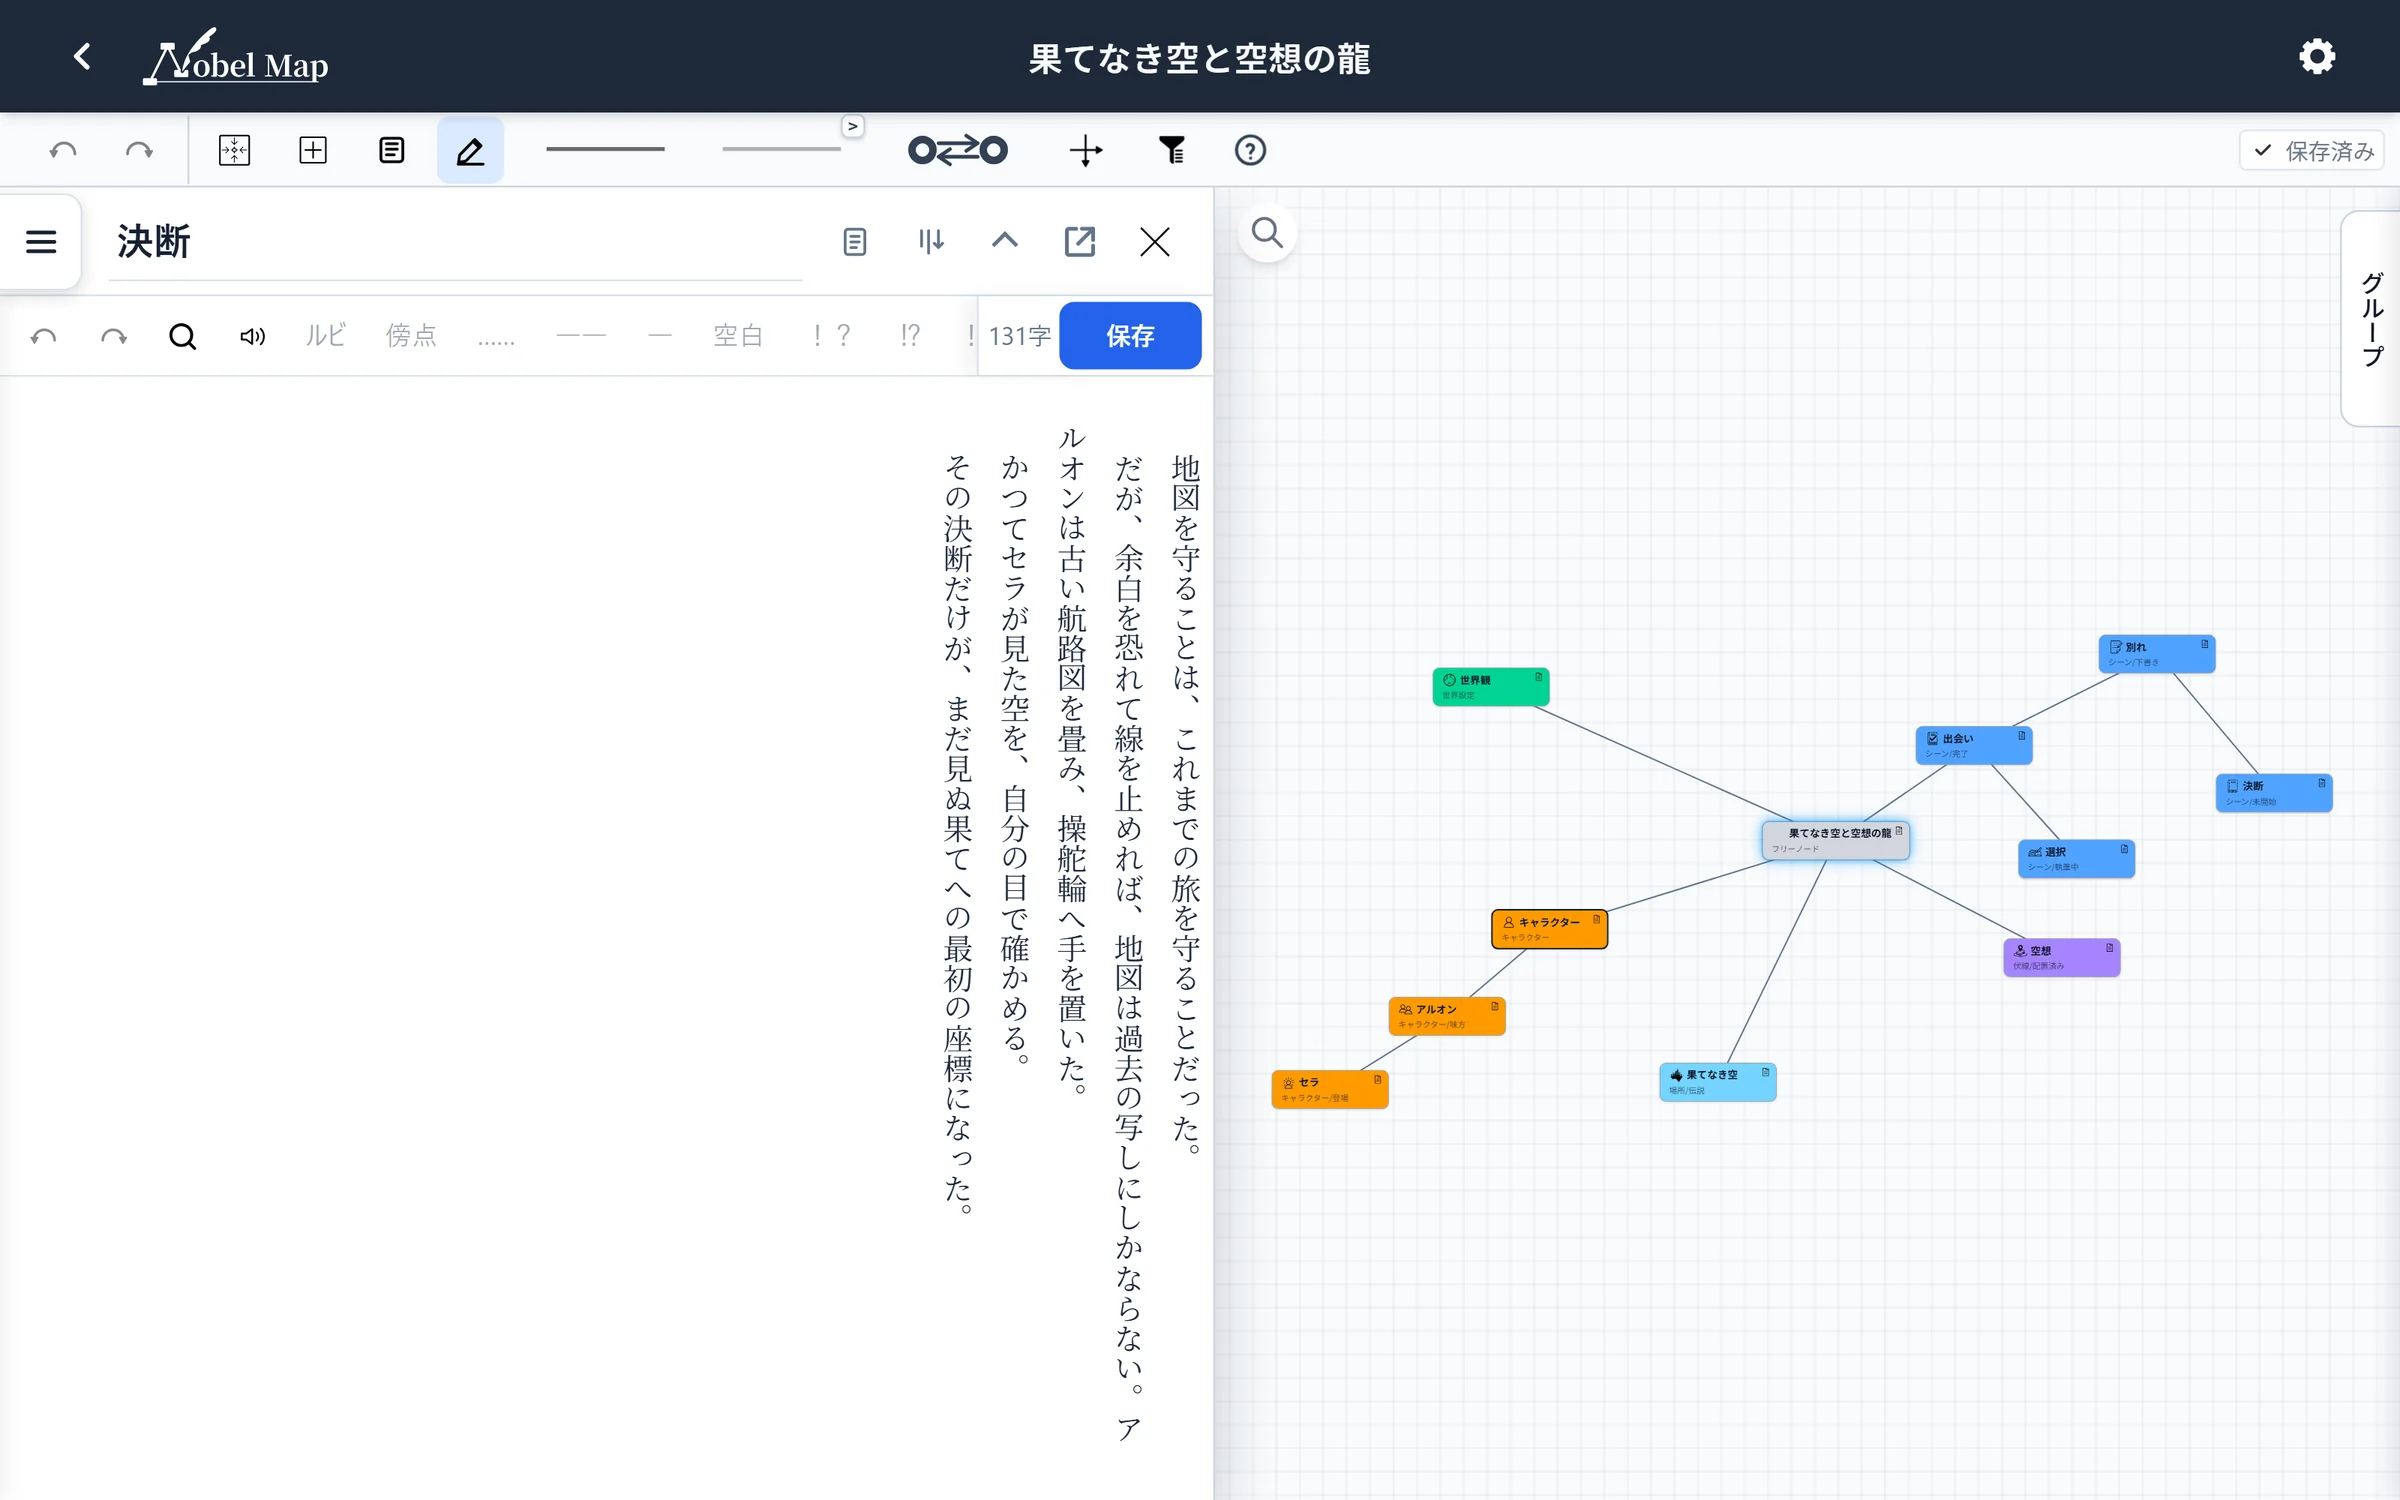Open the hamburger menu in editor panel
The width and height of the screenshot is (2400, 1500).
pyautogui.click(x=41, y=242)
